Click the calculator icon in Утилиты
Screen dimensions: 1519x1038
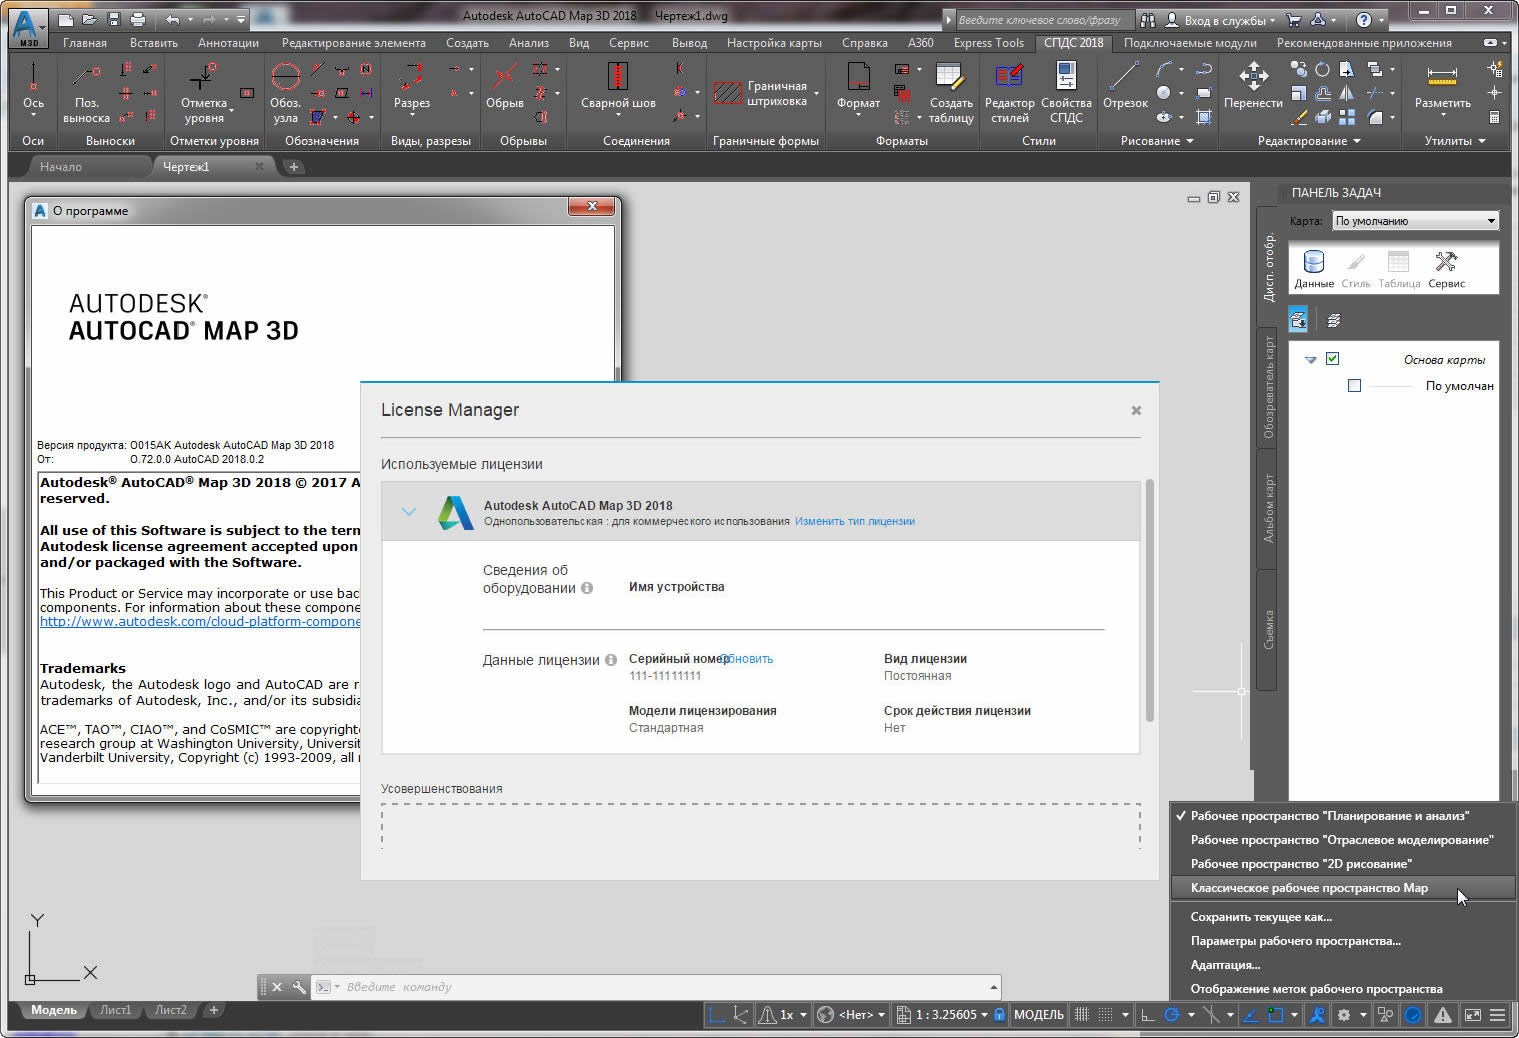click(1495, 117)
